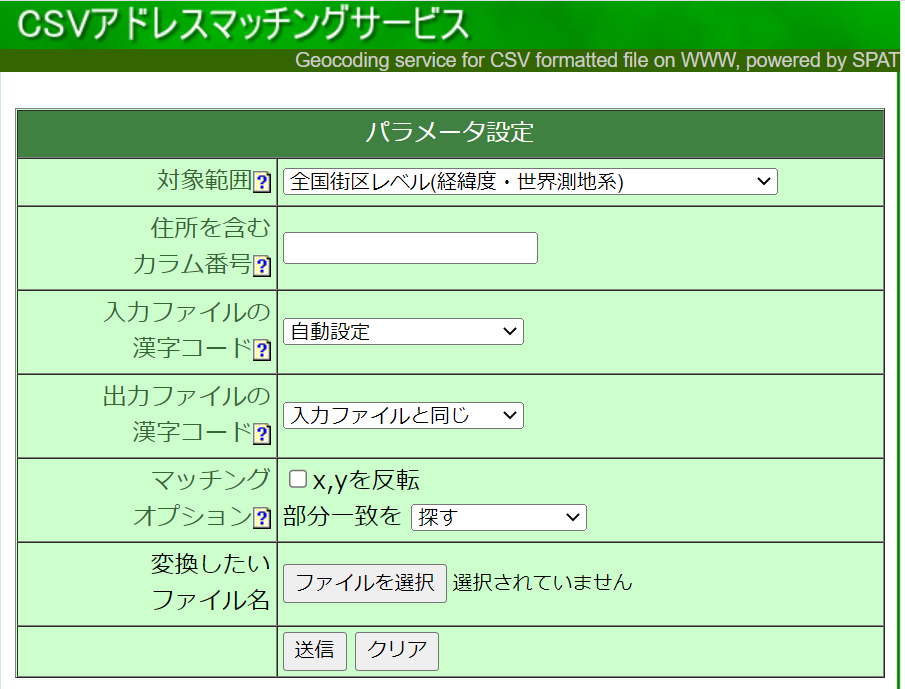The width and height of the screenshot is (905, 689).
Task: Click the 選択されていません file status text
Action: click(x=543, y=582)
